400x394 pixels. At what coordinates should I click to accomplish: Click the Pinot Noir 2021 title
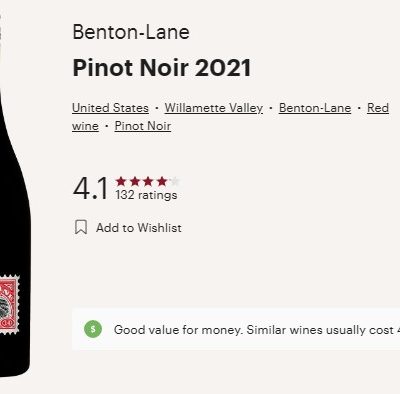coord(162,68)
